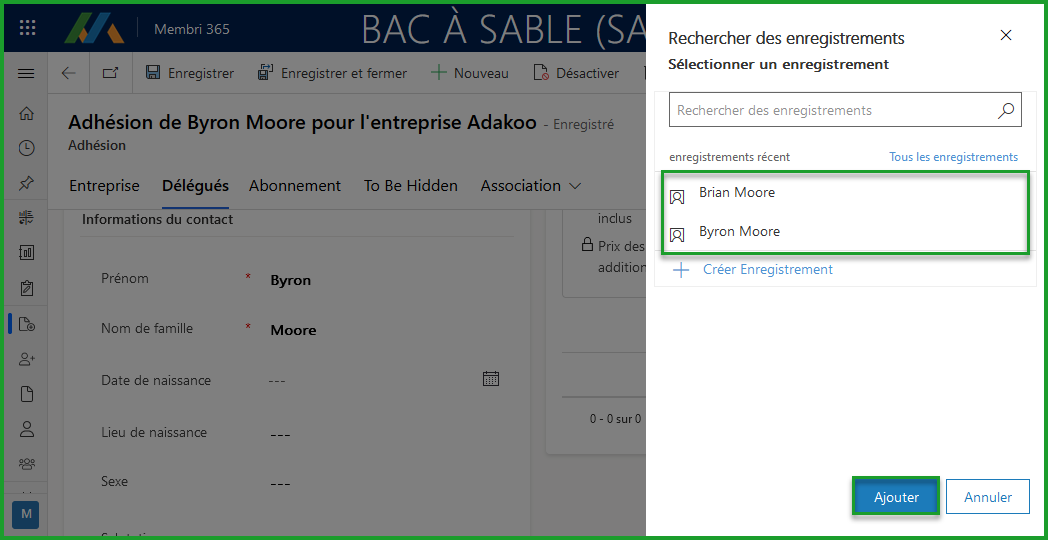Open Recent items clock icon
Image resolution: width=1048 pixels, height=540 pixels.
[27, 149]
